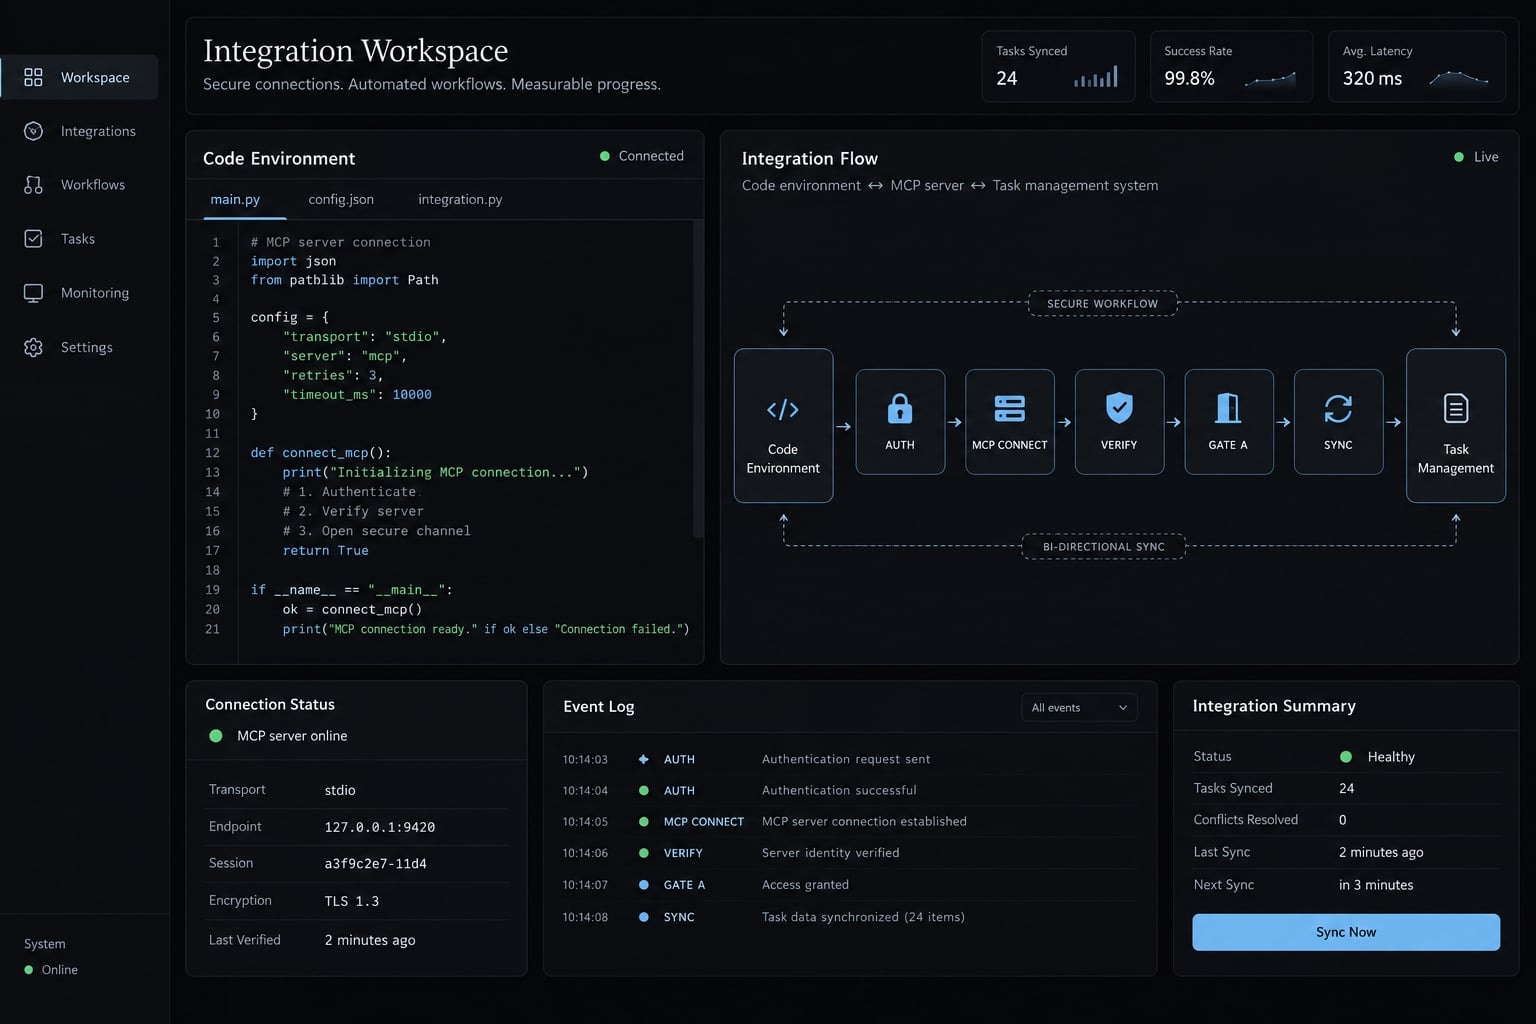Viewport: 1536px width, 1024px height.
Task: Click the Connected status indicator
Action: pyautogui.click(x=641, y=156)
